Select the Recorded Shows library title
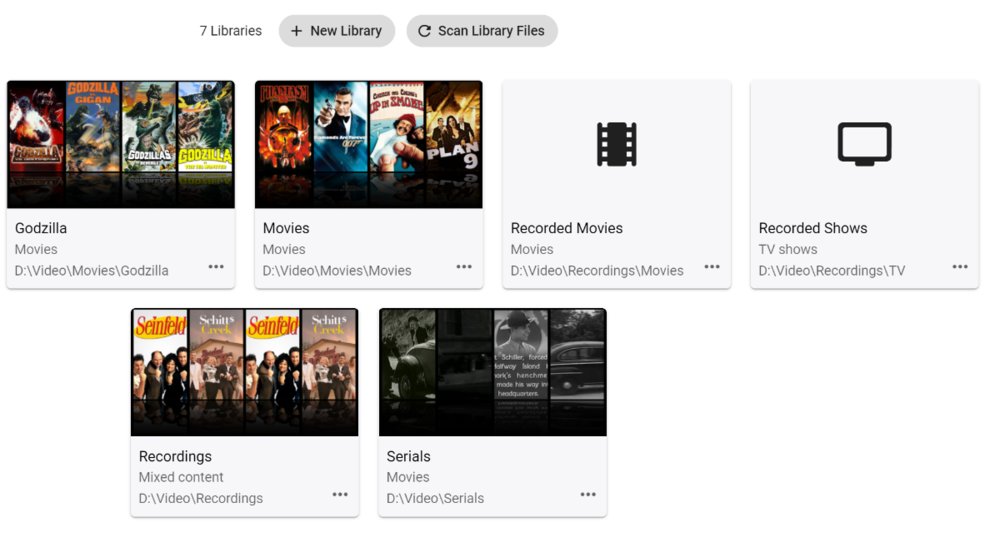 click(x=813, y=228)
